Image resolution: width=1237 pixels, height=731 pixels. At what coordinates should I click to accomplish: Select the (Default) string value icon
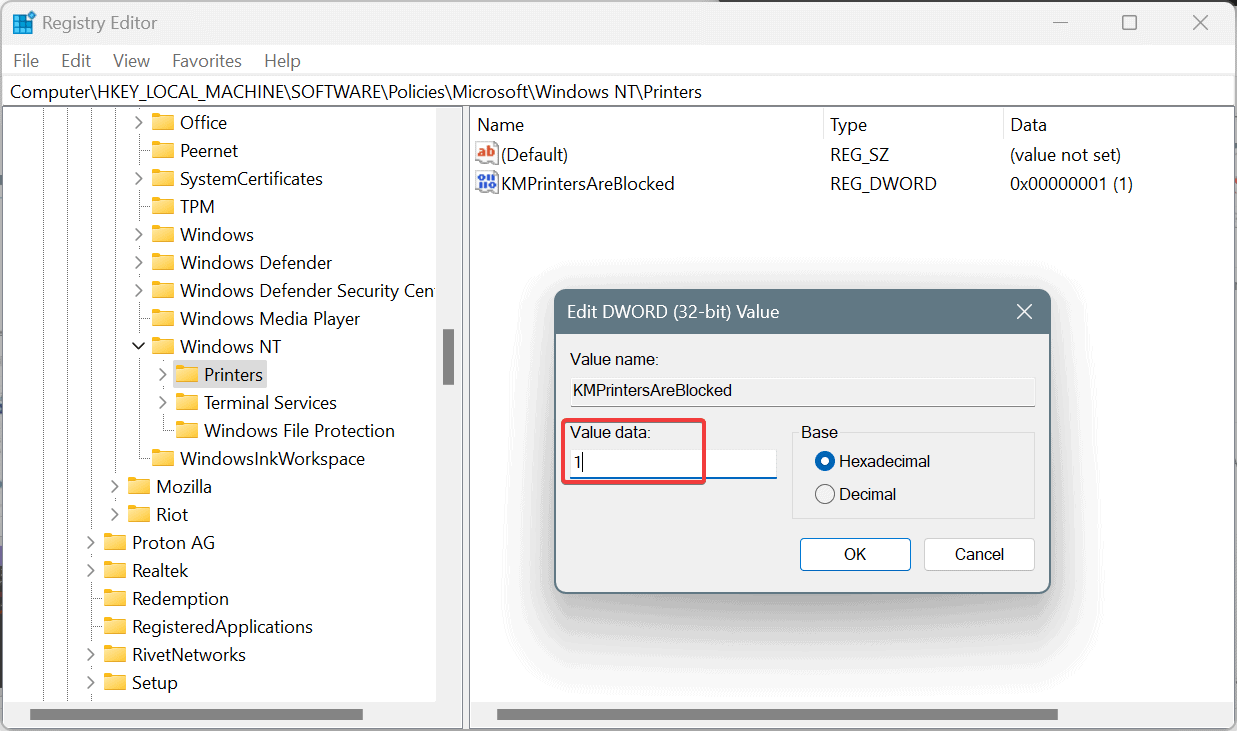coord(487,154)
